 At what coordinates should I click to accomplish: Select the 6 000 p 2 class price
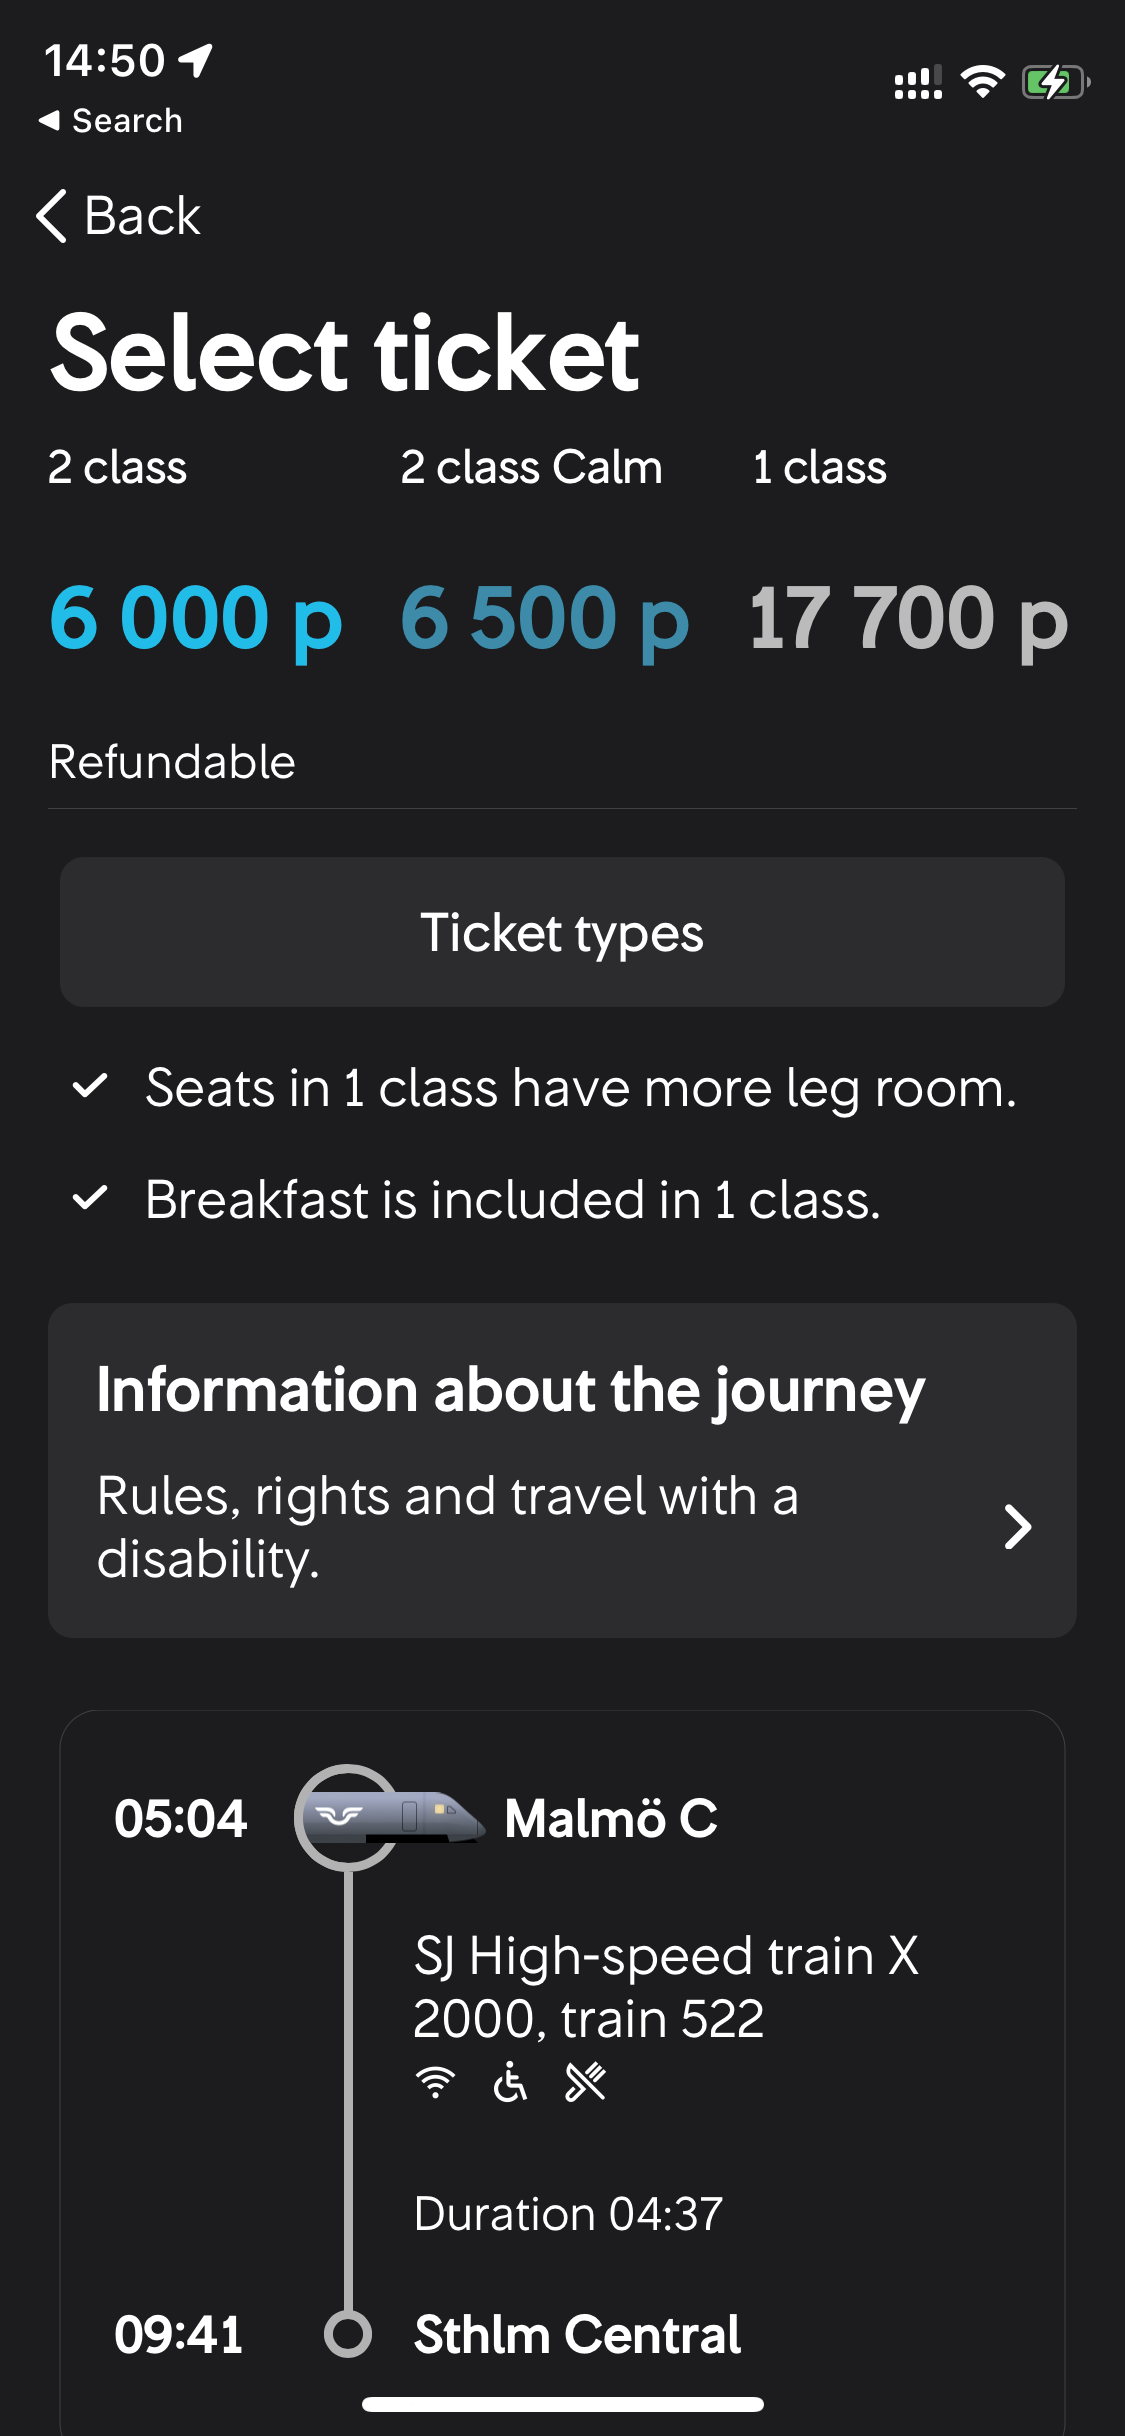point(196,619)
